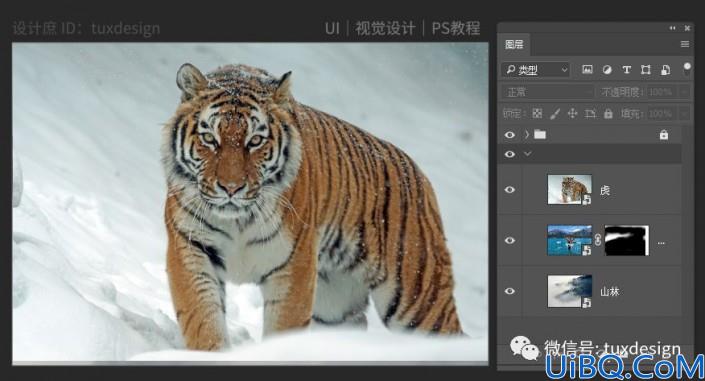
Task: Lock image pixels brush icon
Action: pos(555,114)
